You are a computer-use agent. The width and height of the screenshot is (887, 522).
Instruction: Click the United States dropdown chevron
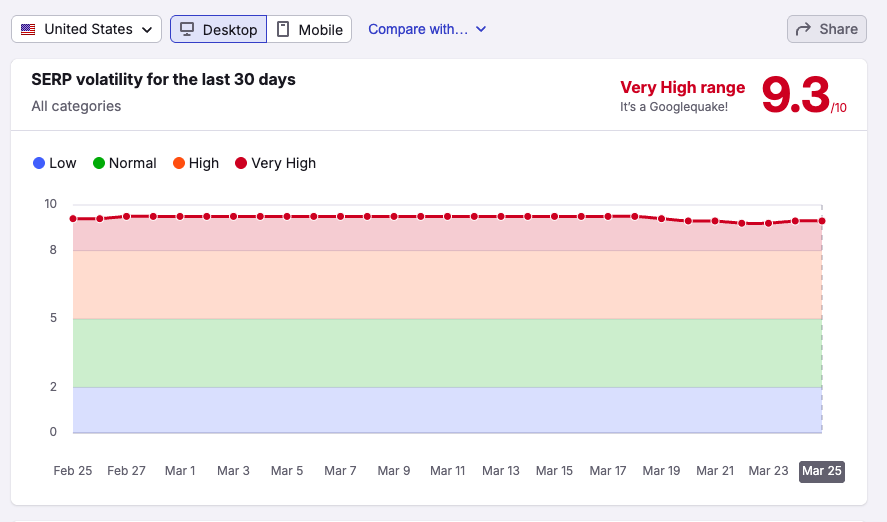tap(147, 30)
